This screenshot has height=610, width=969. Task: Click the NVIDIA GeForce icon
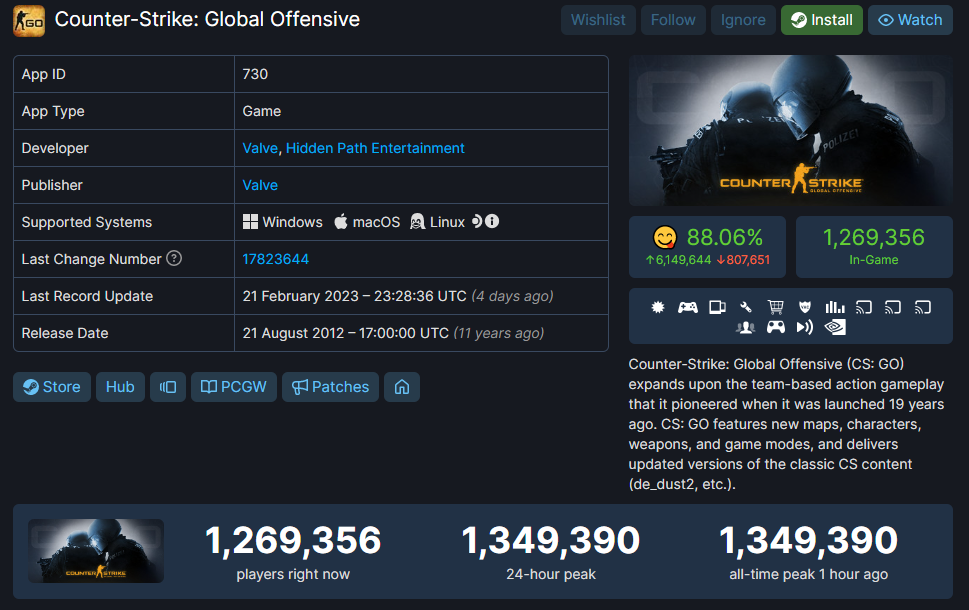coord(834,327)
